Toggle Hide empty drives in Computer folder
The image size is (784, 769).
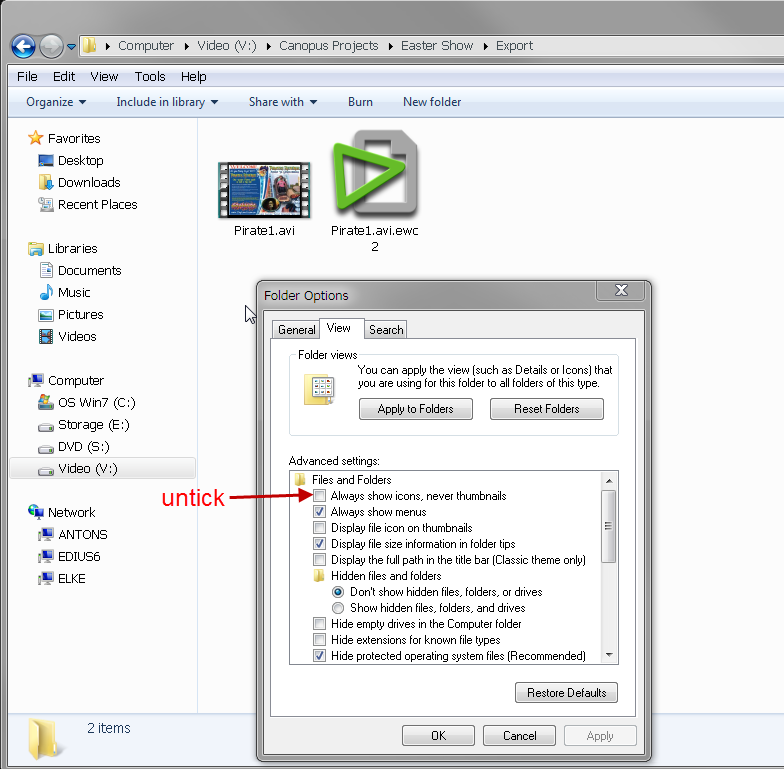coord(320,624)
